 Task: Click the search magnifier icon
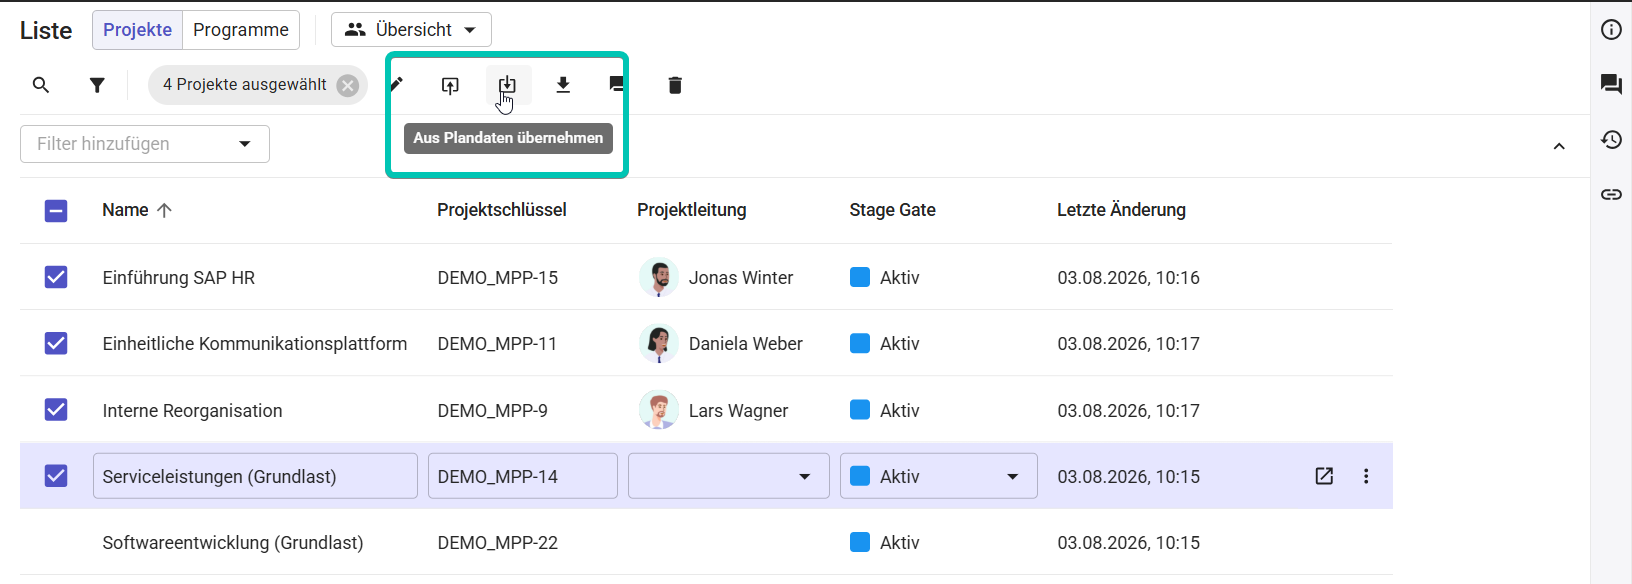point(41,85)
